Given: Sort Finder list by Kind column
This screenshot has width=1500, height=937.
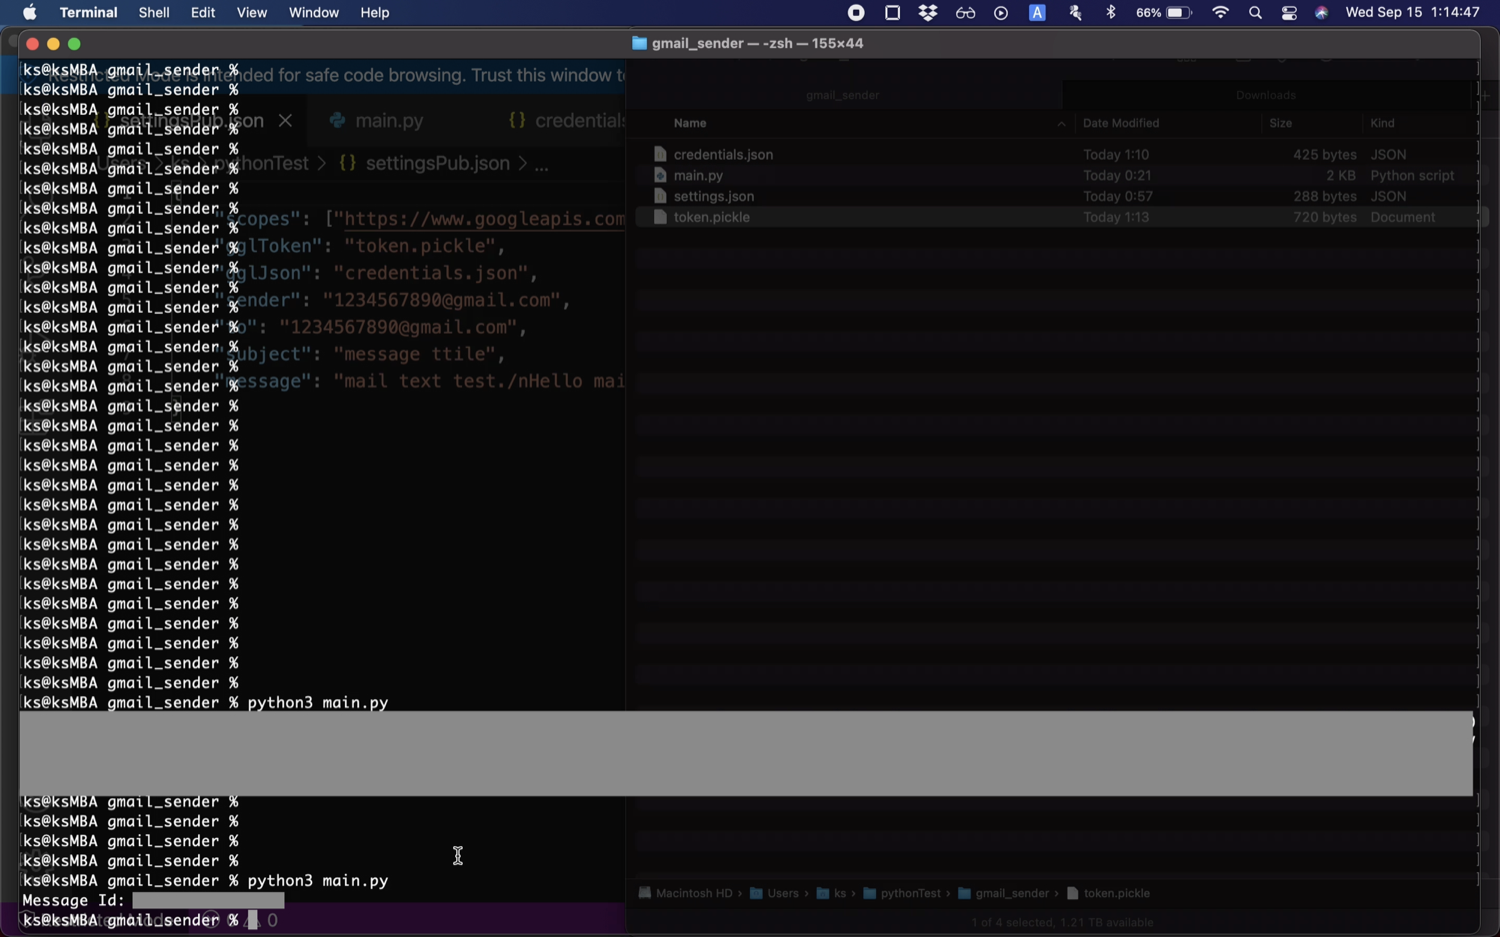Looking at the screenshot, I should 1382,123.
